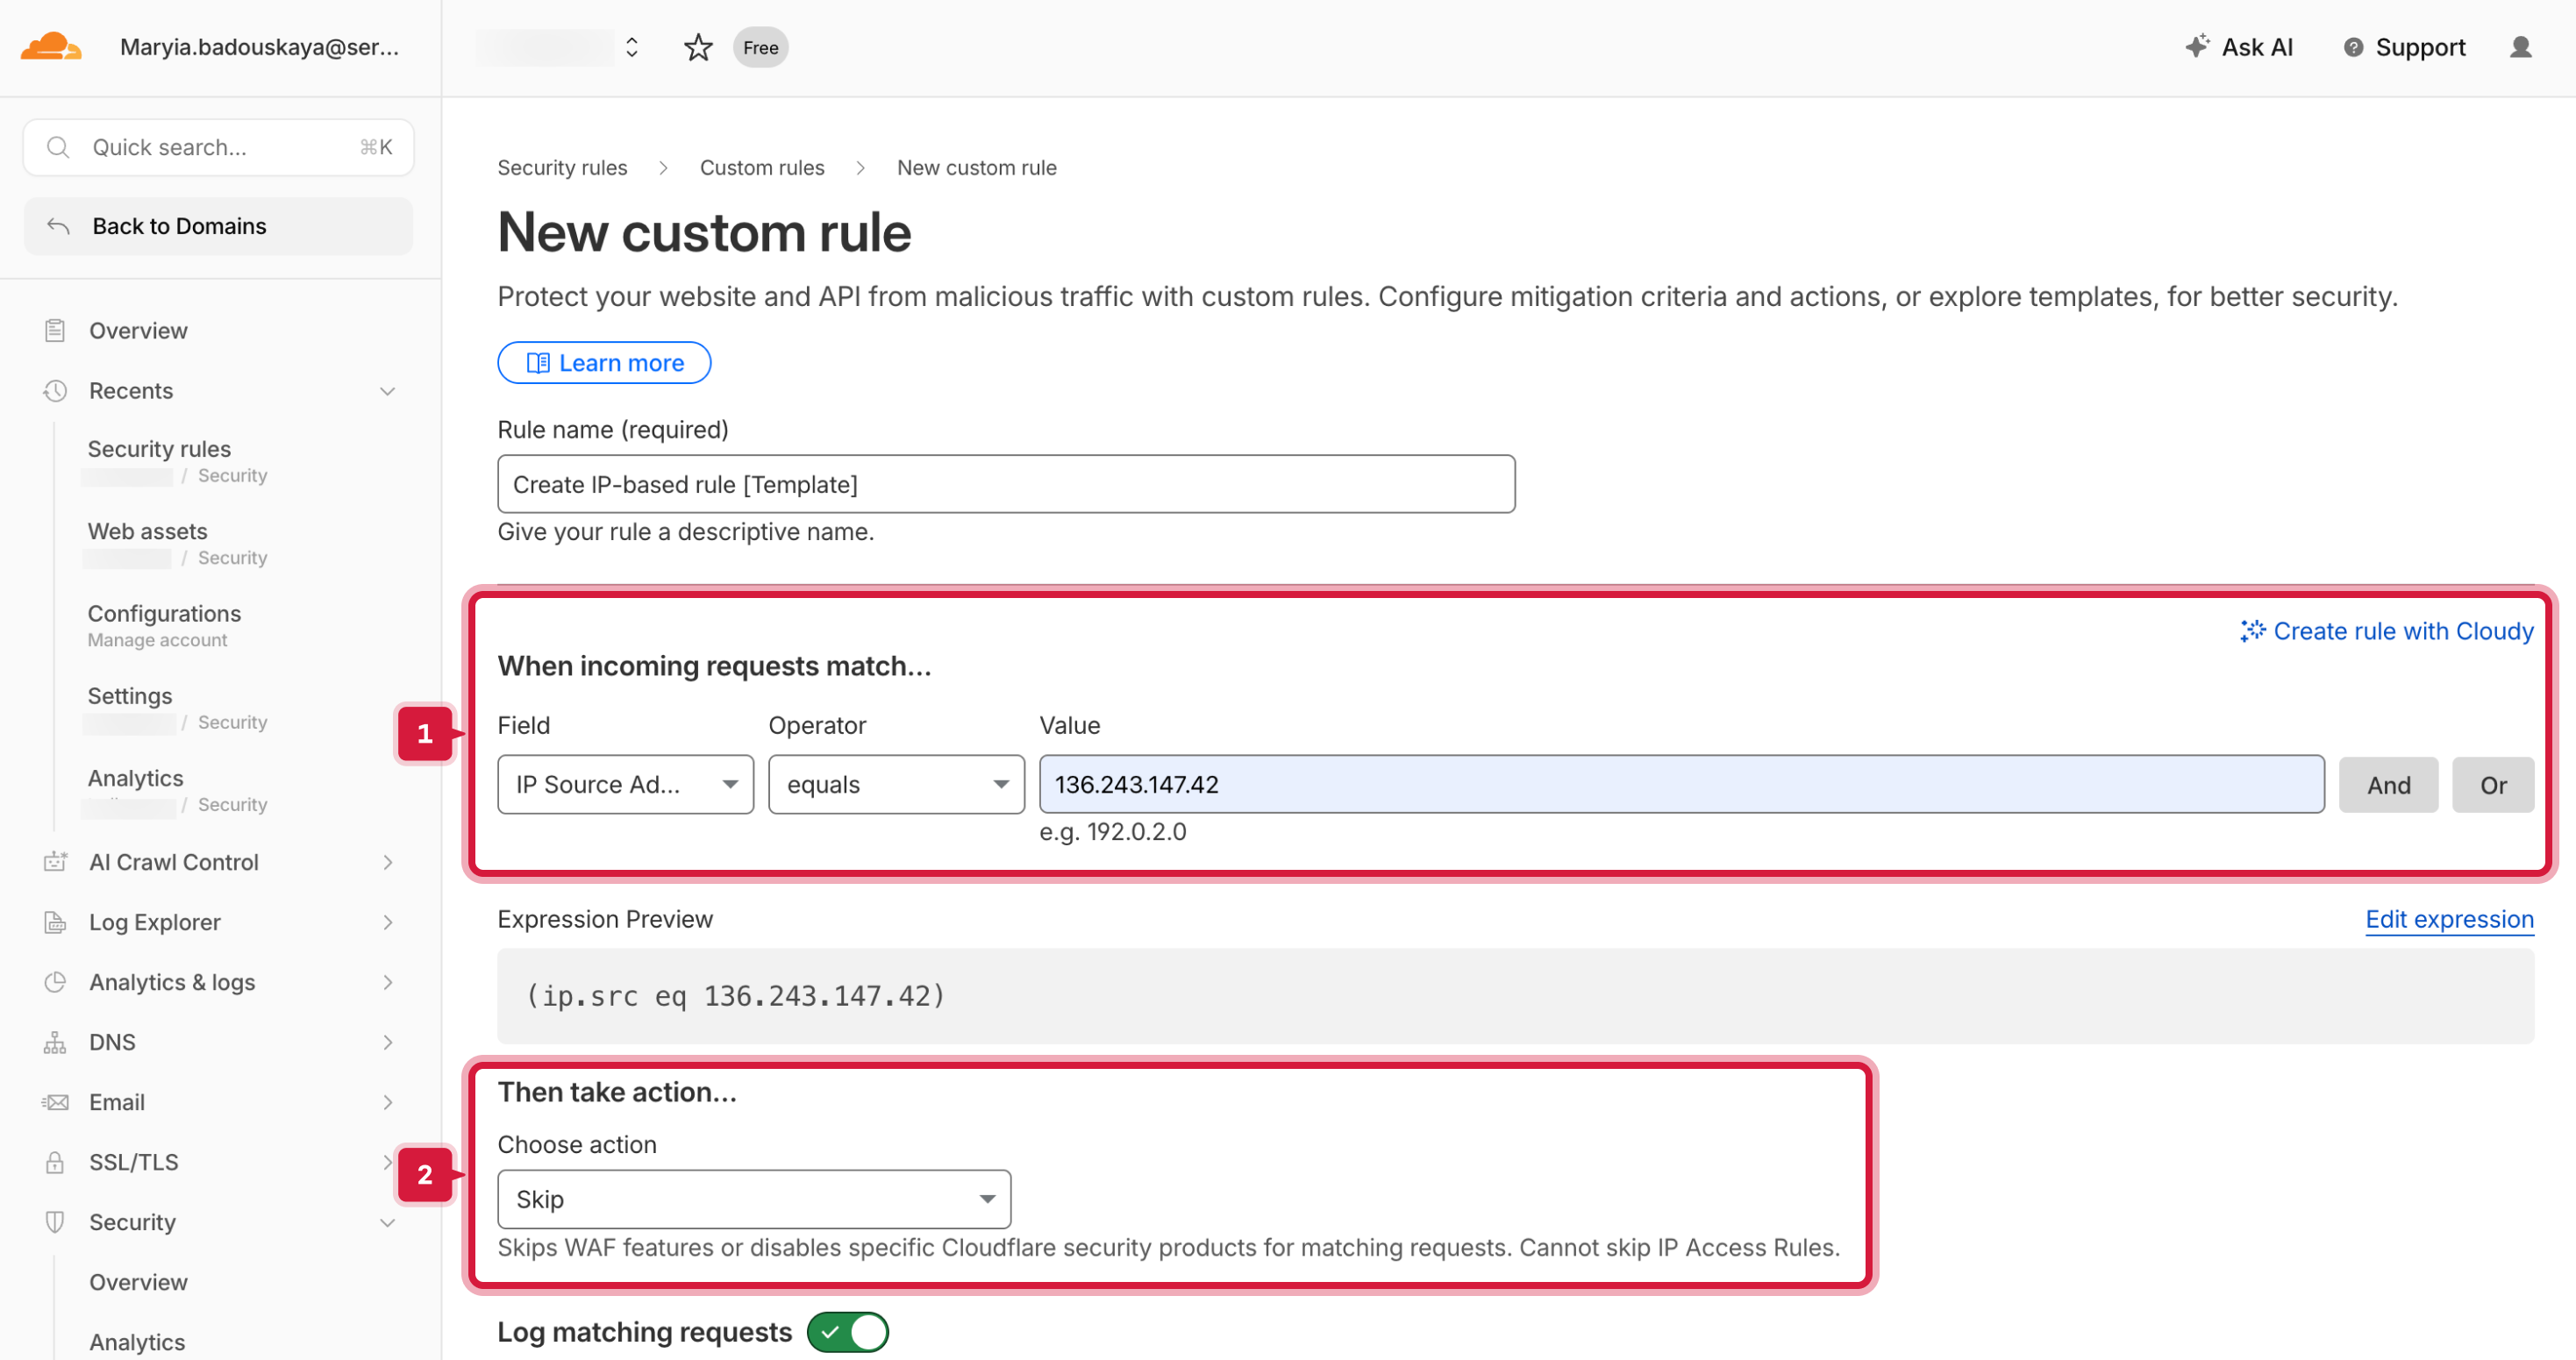The width and height of the screenshot is (2576, 1360).
Task: Open the user profile icon
Action: (2520, 47)
